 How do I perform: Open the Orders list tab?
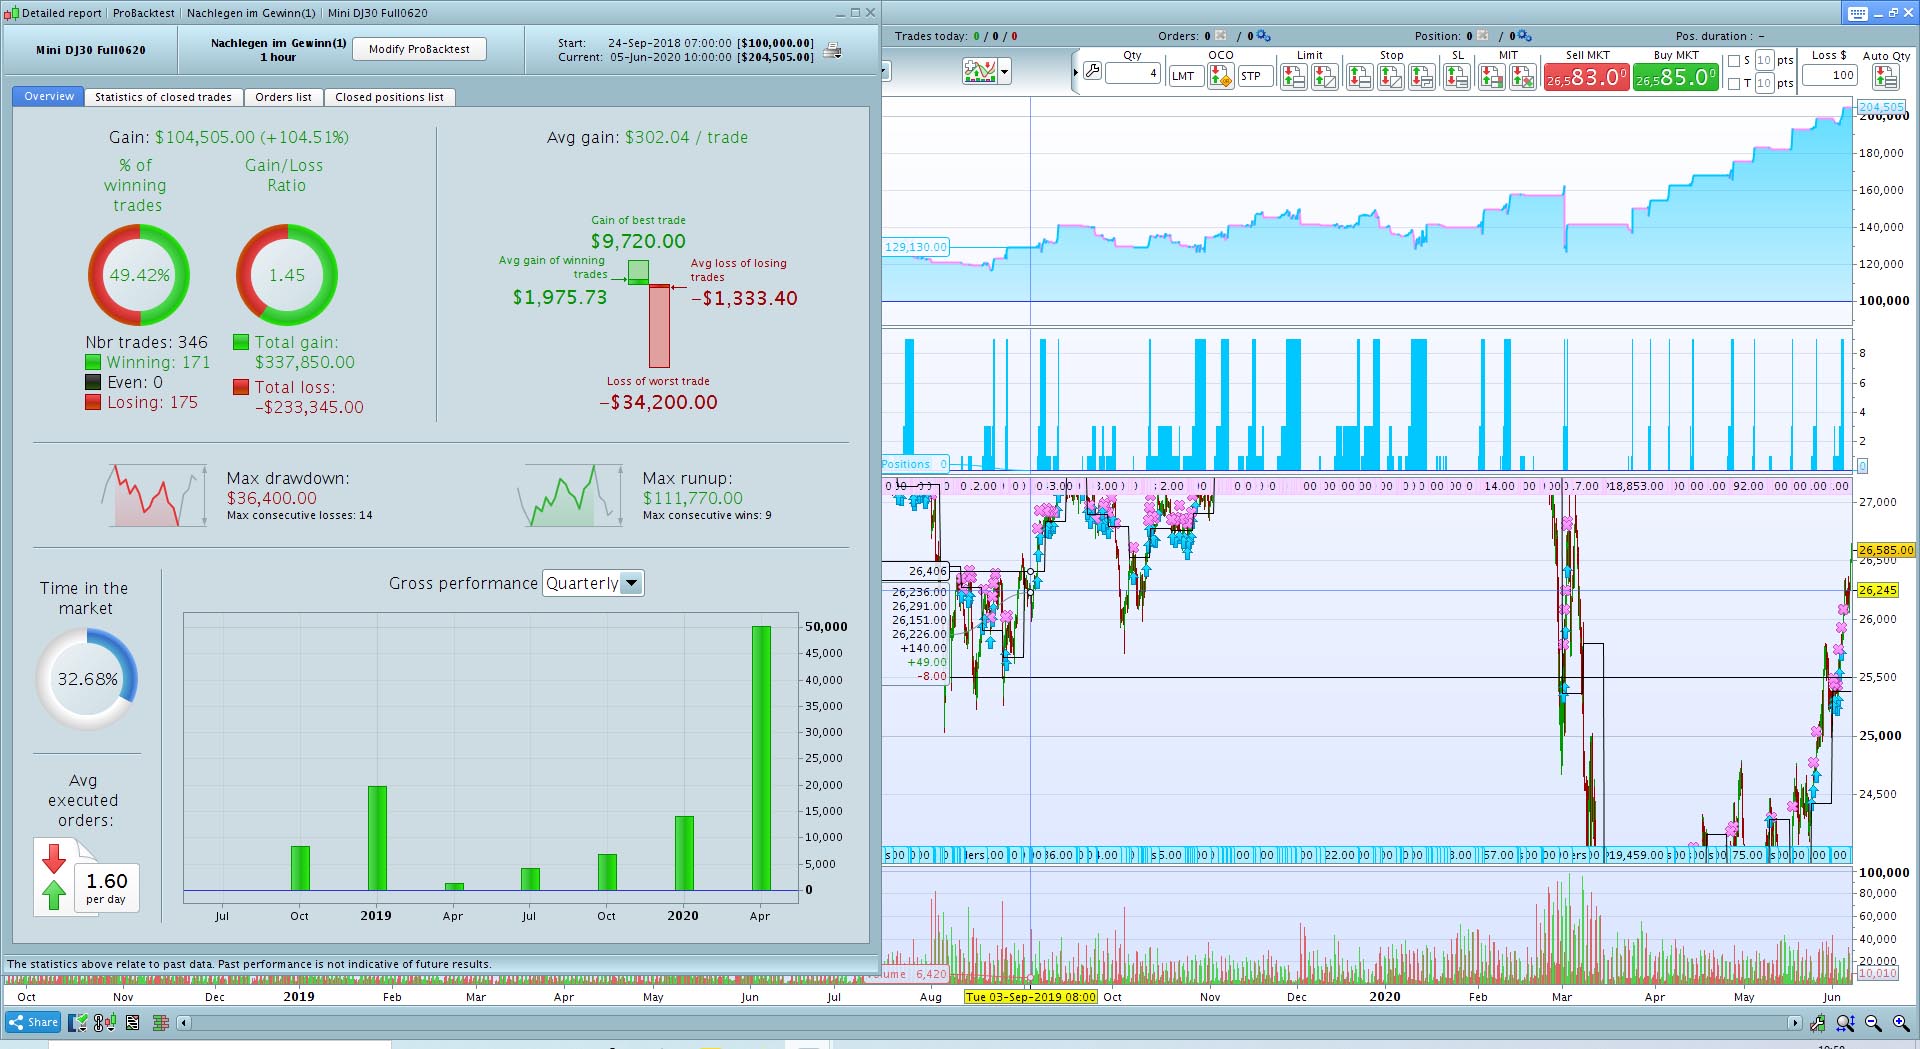283,97
